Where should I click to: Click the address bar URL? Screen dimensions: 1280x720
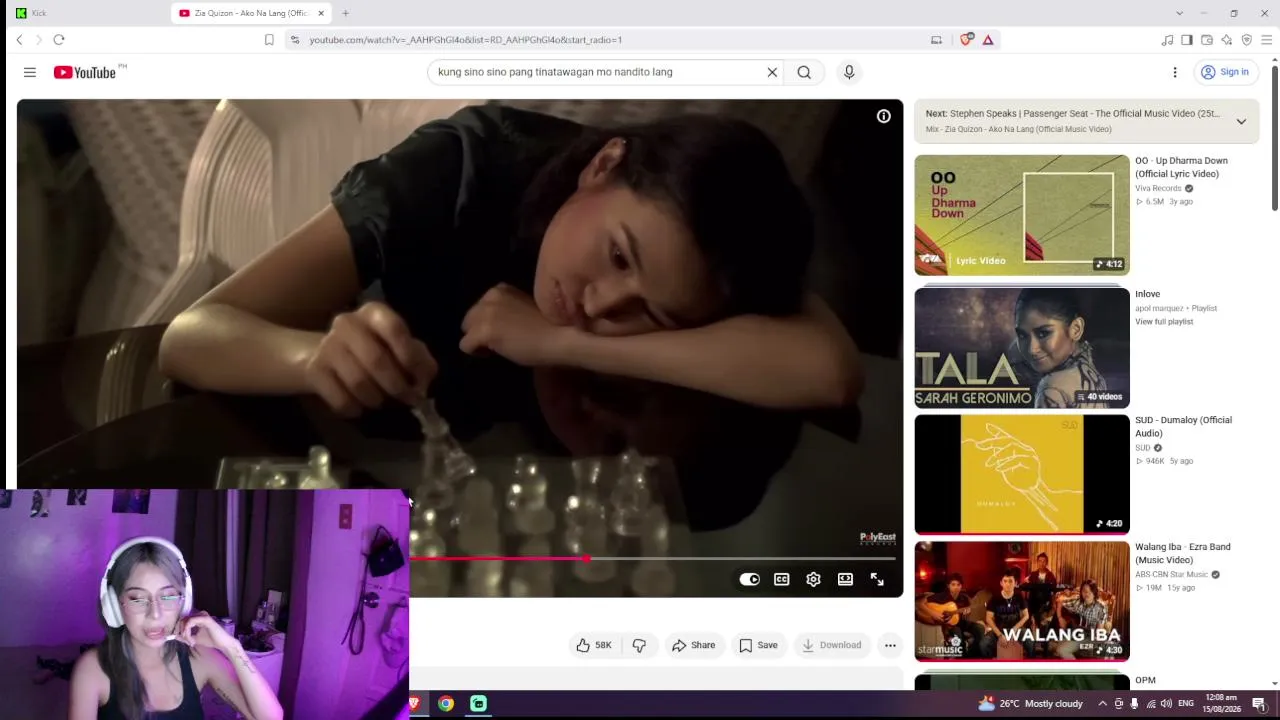466,40
